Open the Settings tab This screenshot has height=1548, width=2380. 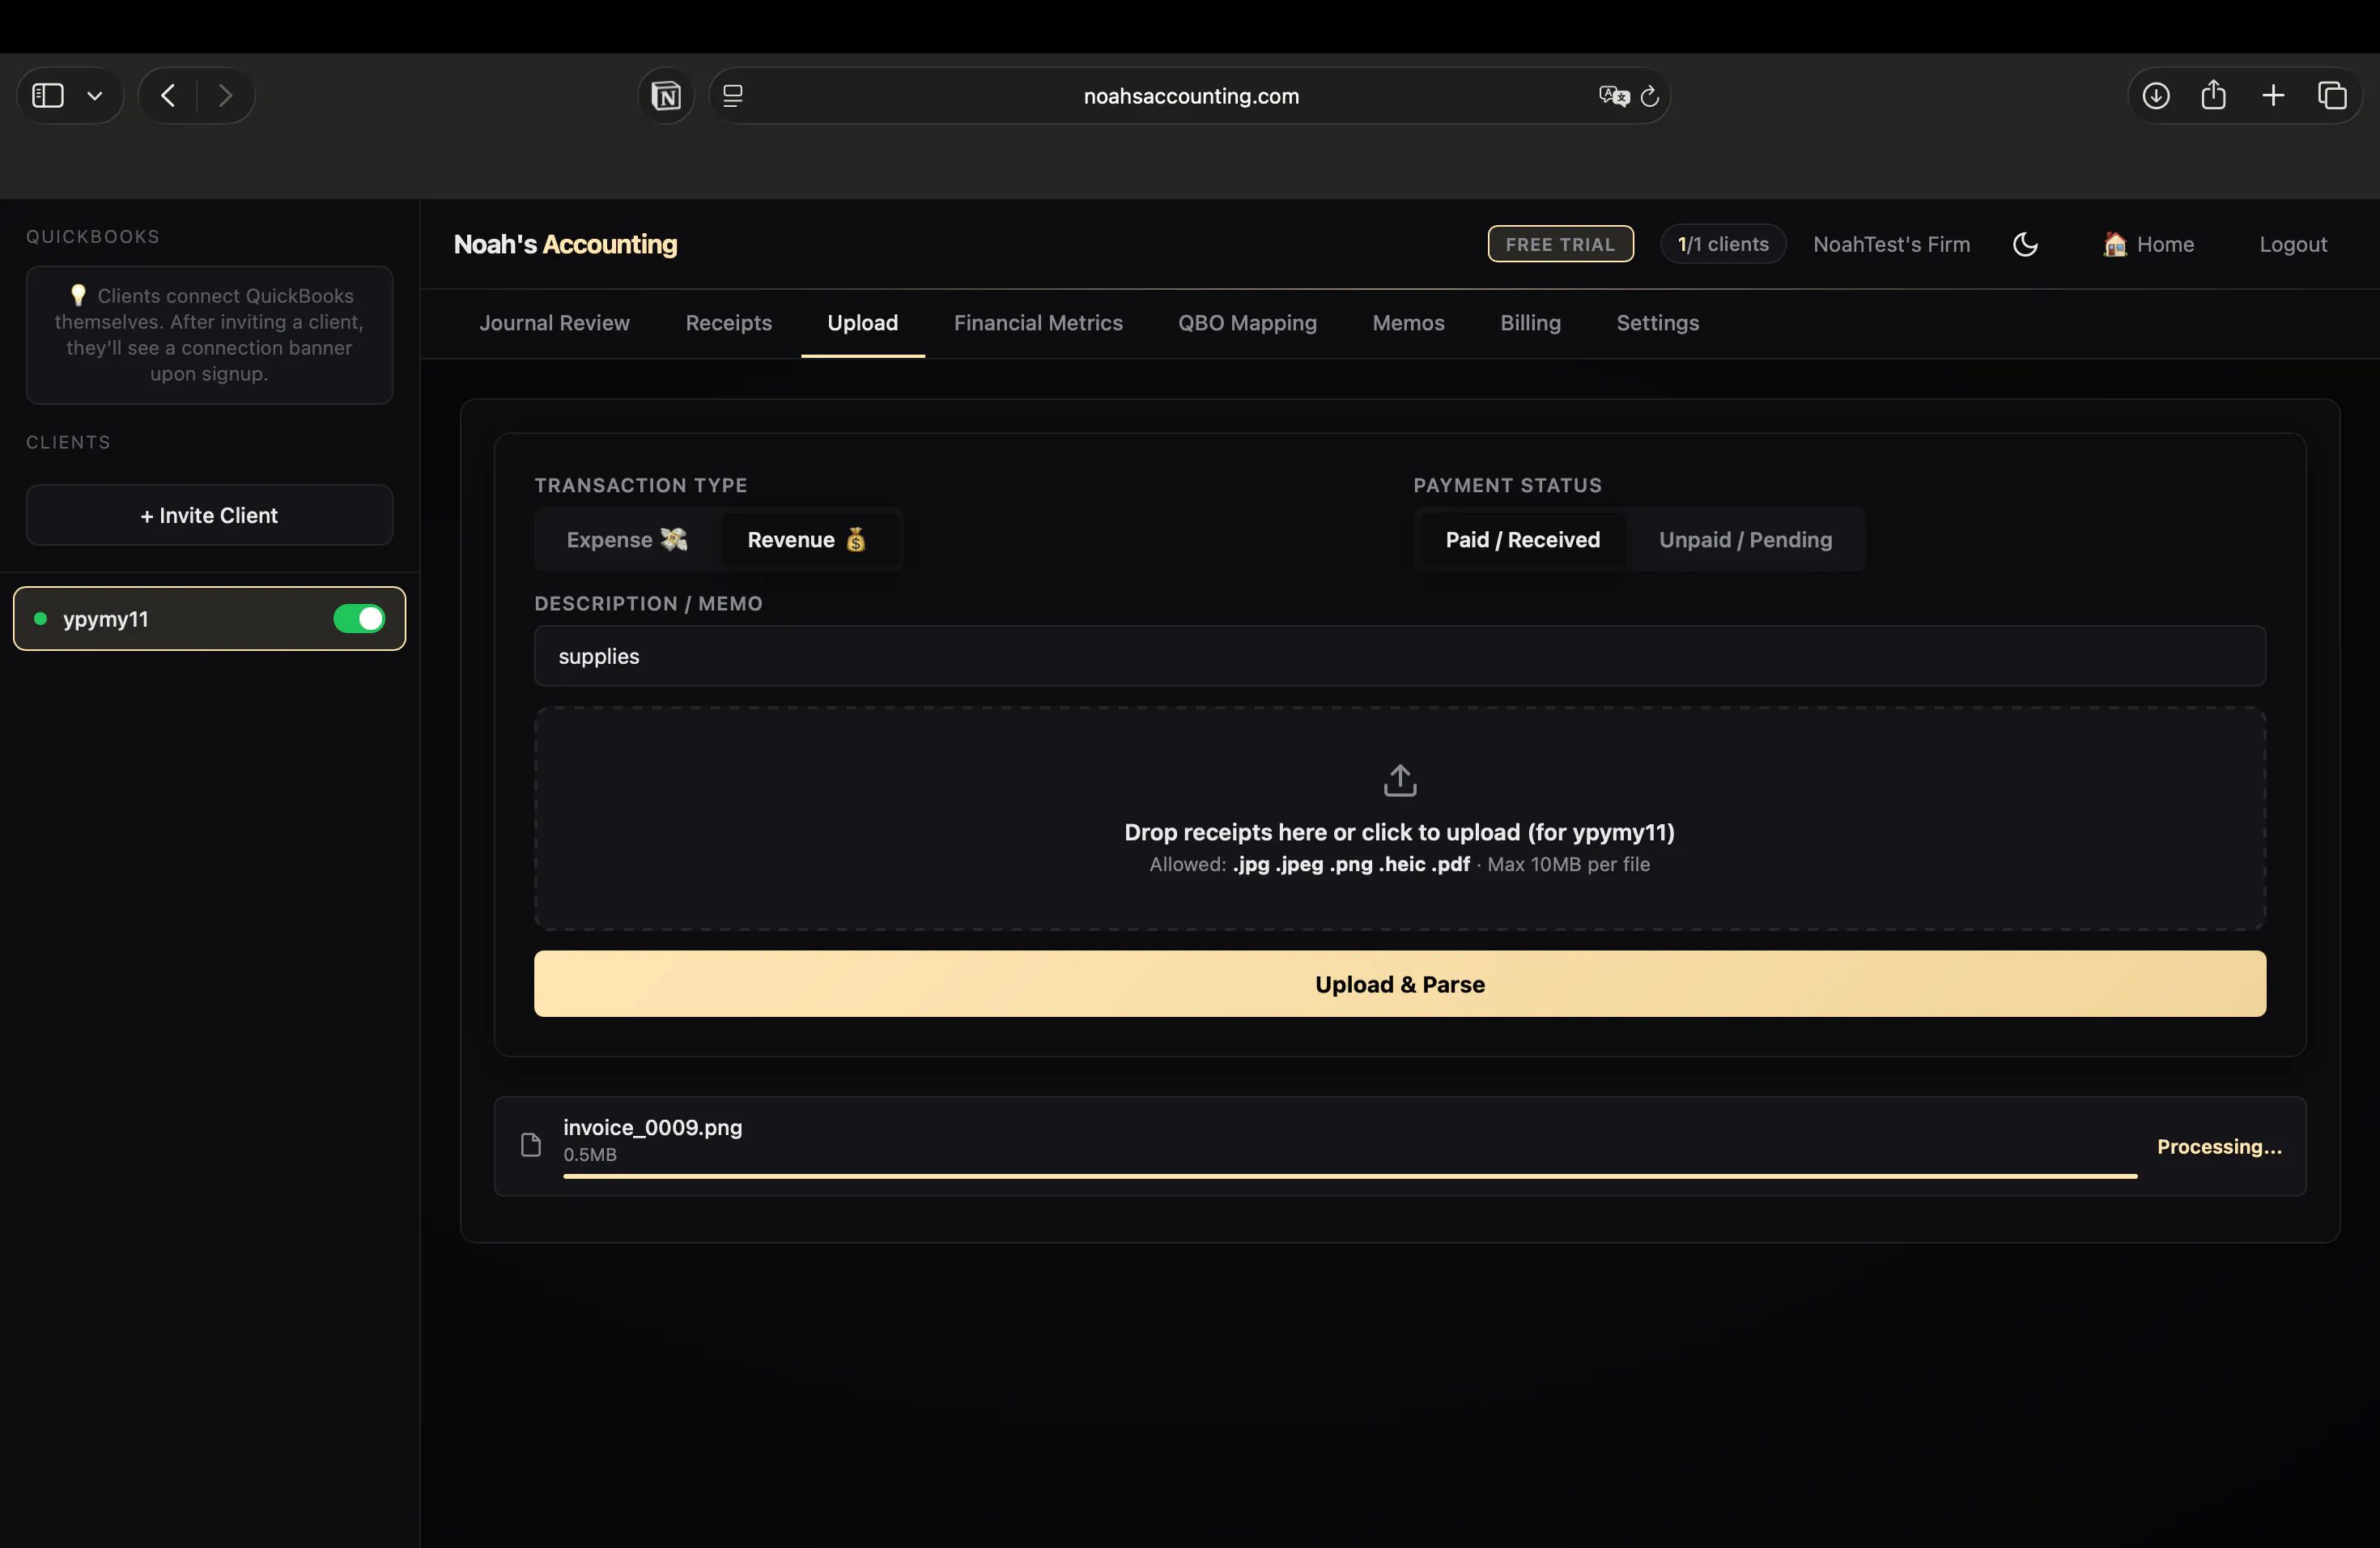[x=1657, y=323]
